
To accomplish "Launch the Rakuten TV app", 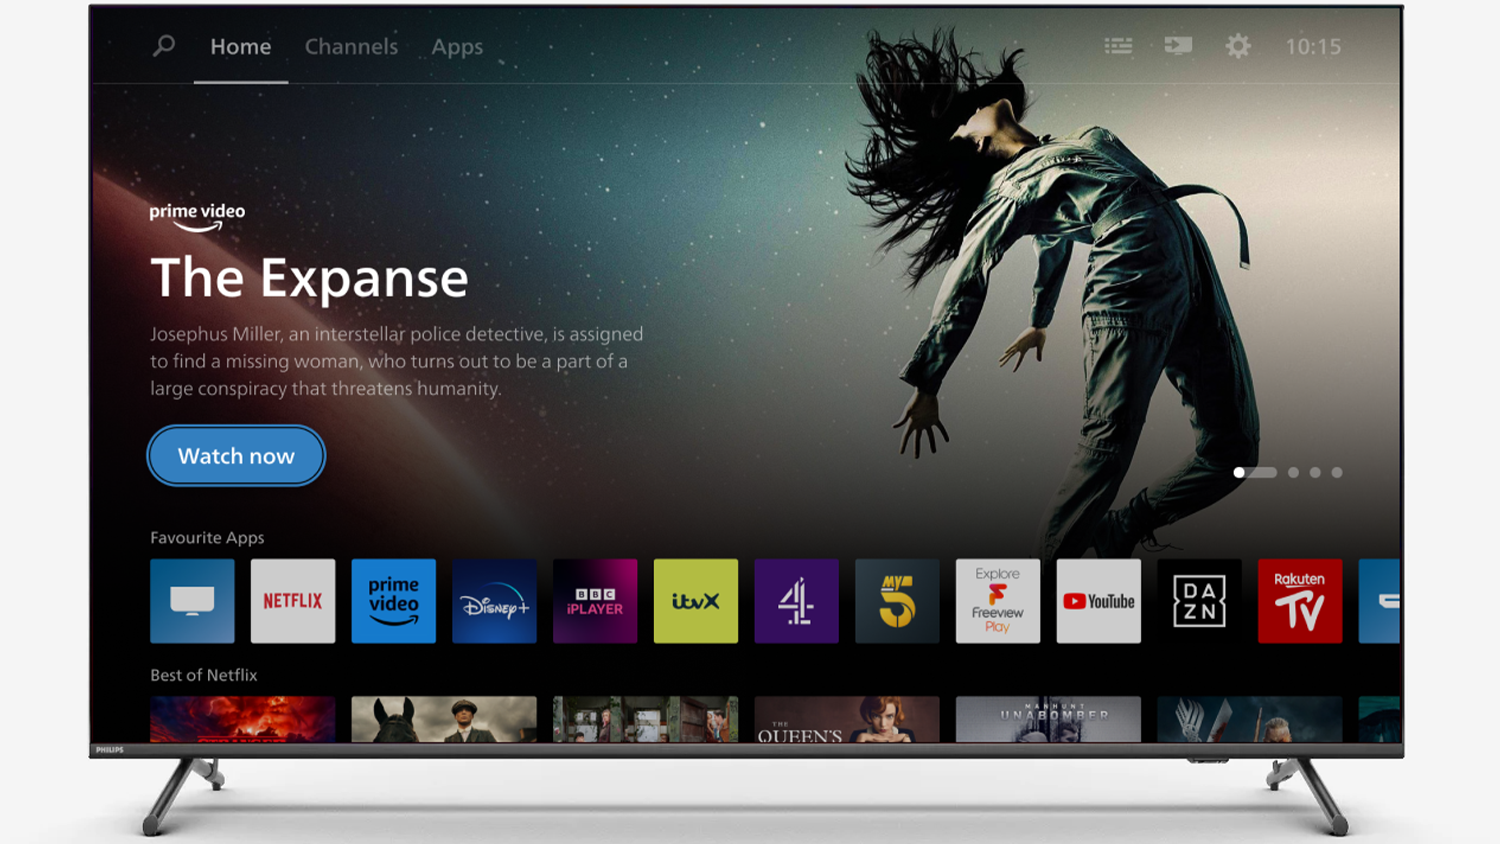I will pos(1300,601).
